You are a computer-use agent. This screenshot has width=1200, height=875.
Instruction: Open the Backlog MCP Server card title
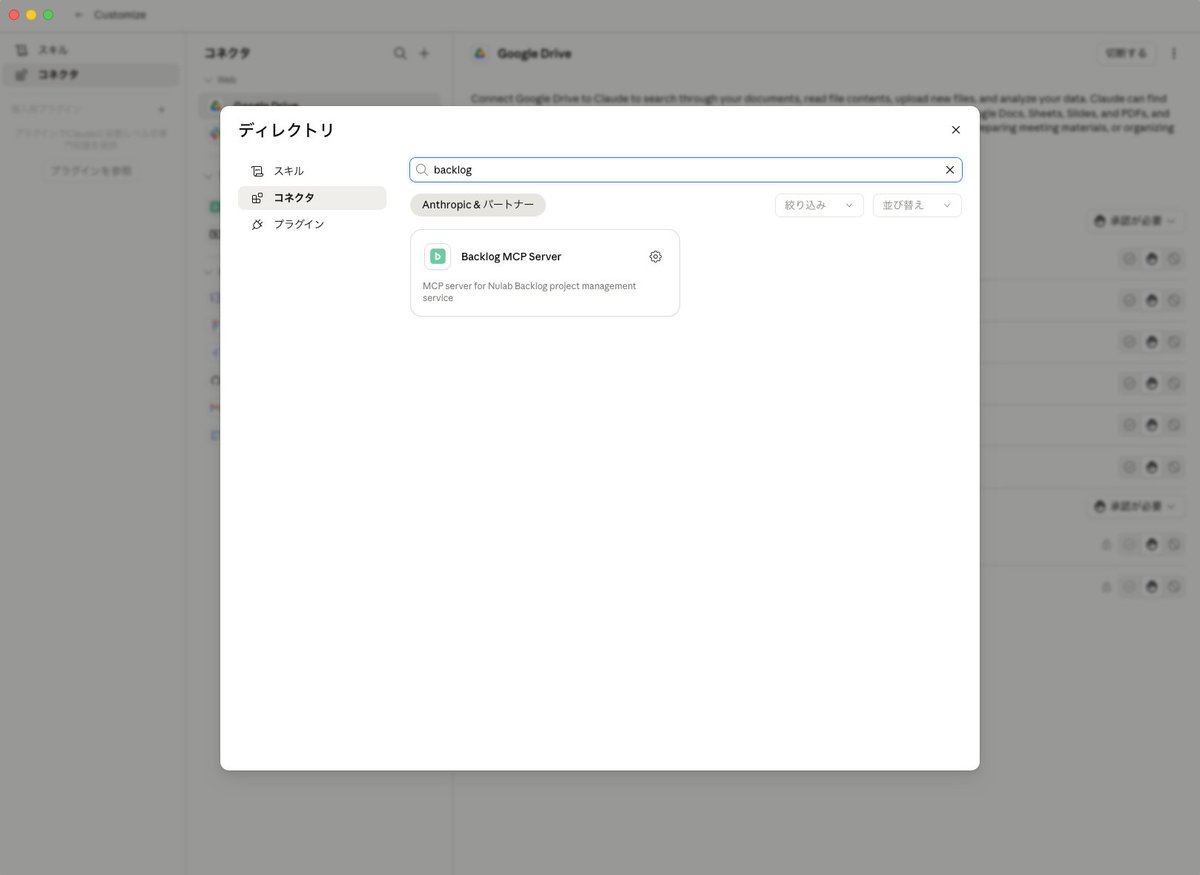[511, 257]
